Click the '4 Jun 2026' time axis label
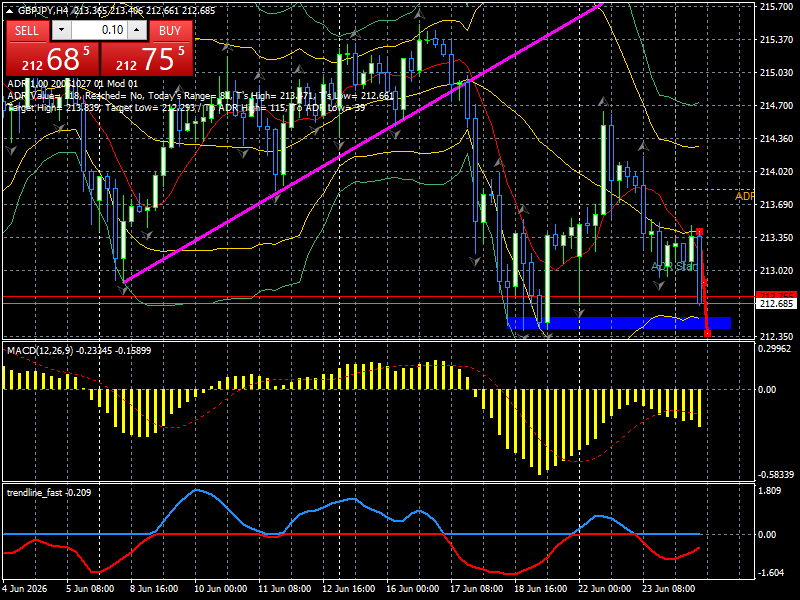 tap(26, 589)
